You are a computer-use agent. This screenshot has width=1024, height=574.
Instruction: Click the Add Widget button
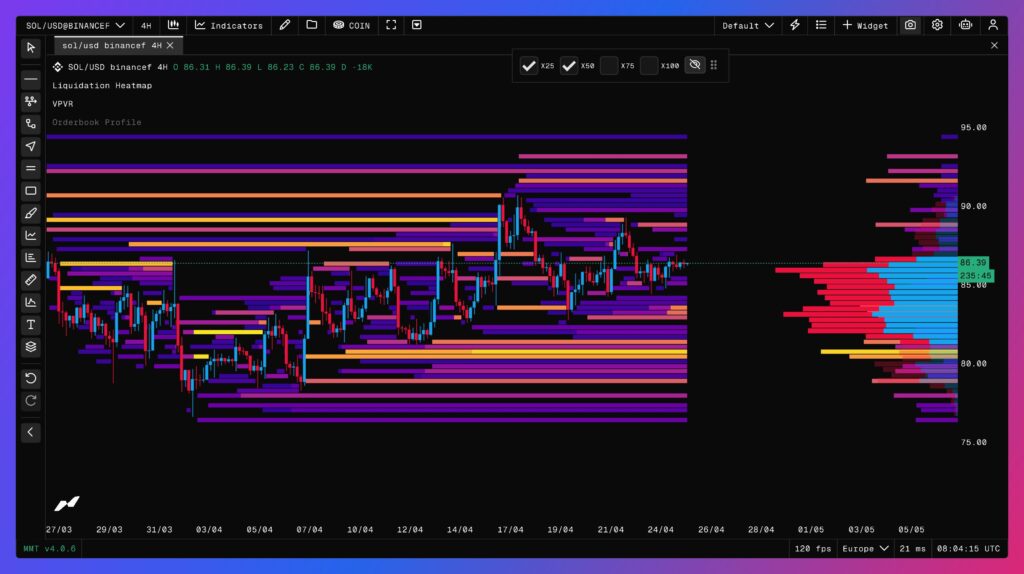[865, 25]
